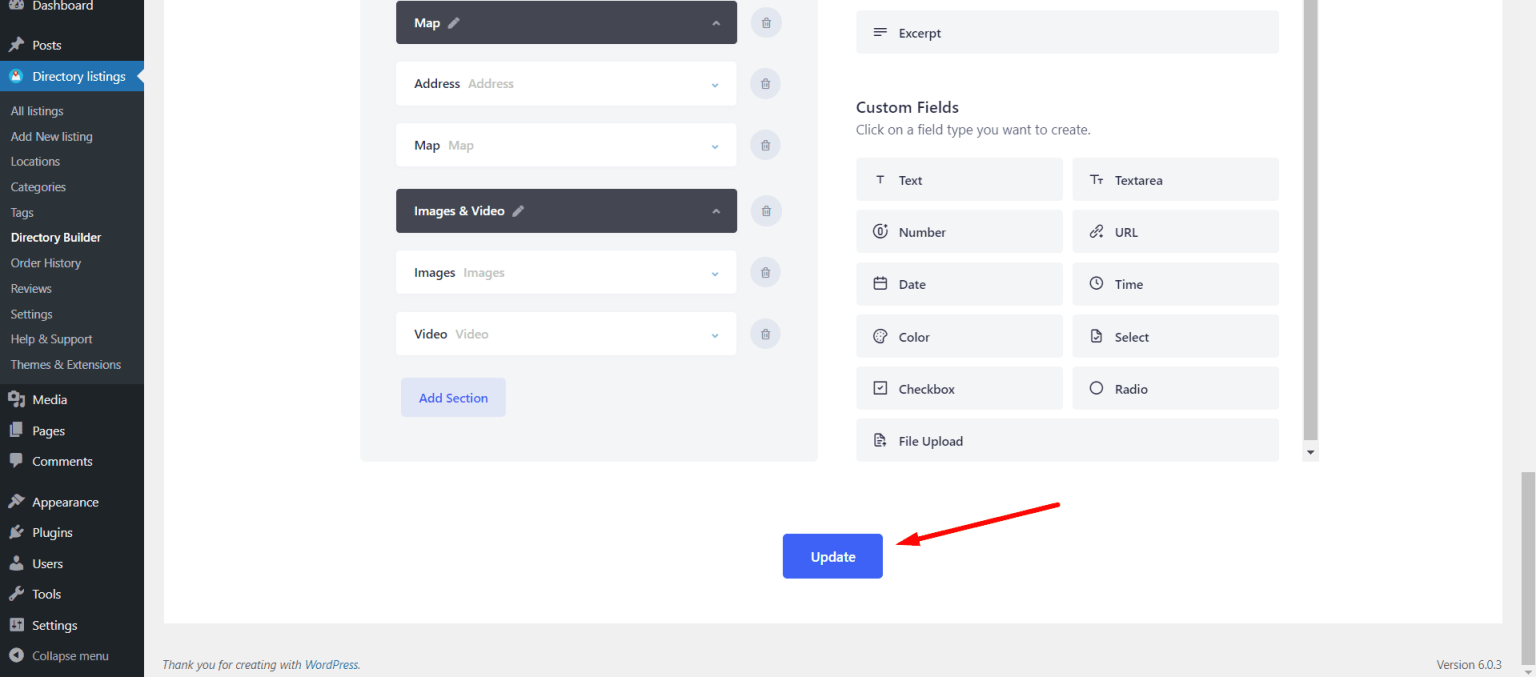Add a File Upload custom field
This screenshot has width=1536, height=677.
coord(1066,440)
